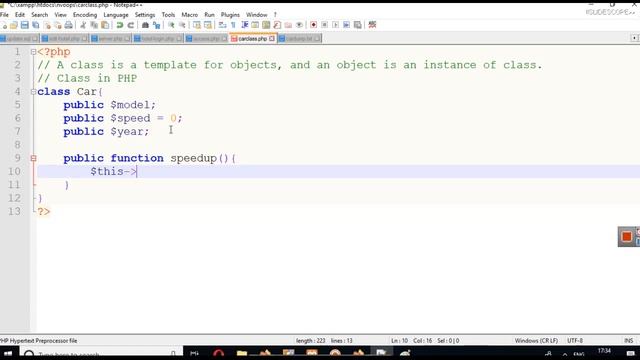Open the User Defined Language icon
The width and height of the screenshot is (640, 360).
(x=255, y=25)
